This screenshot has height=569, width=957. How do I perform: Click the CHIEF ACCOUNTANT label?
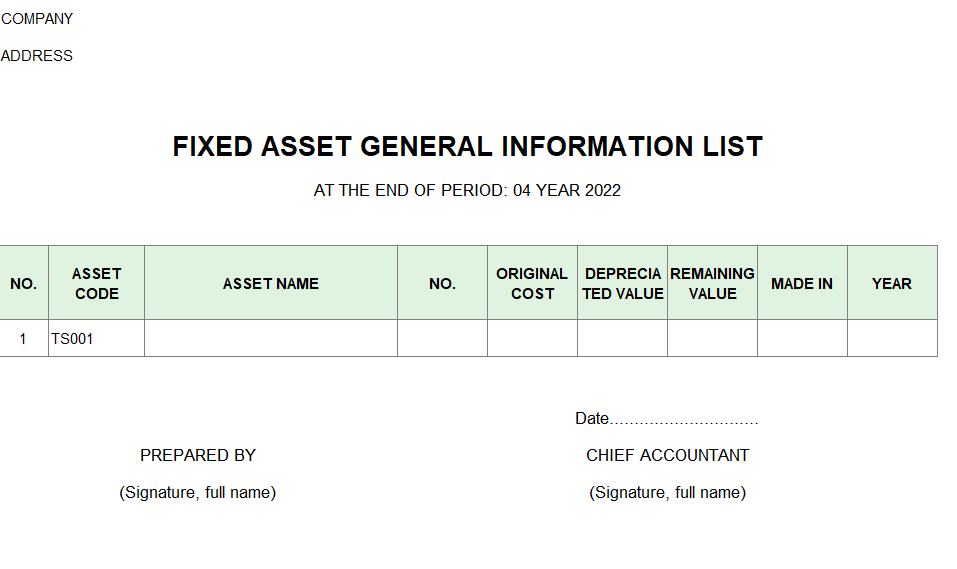click(667, 455)
